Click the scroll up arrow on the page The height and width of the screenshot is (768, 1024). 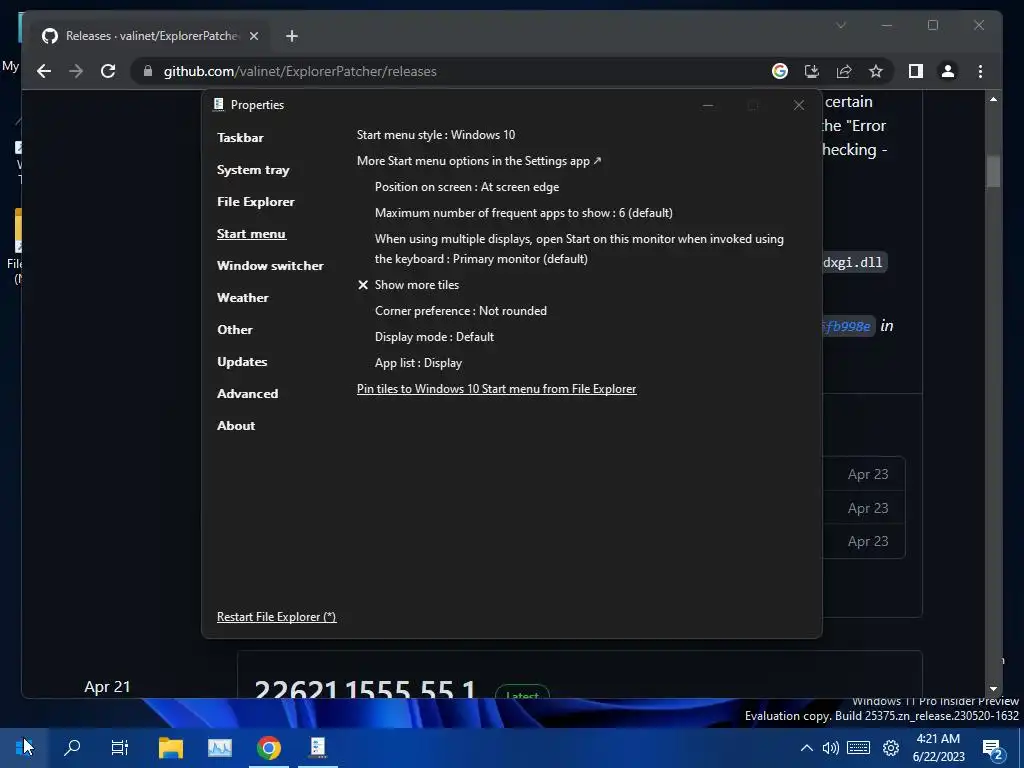[x=993, y=99]
